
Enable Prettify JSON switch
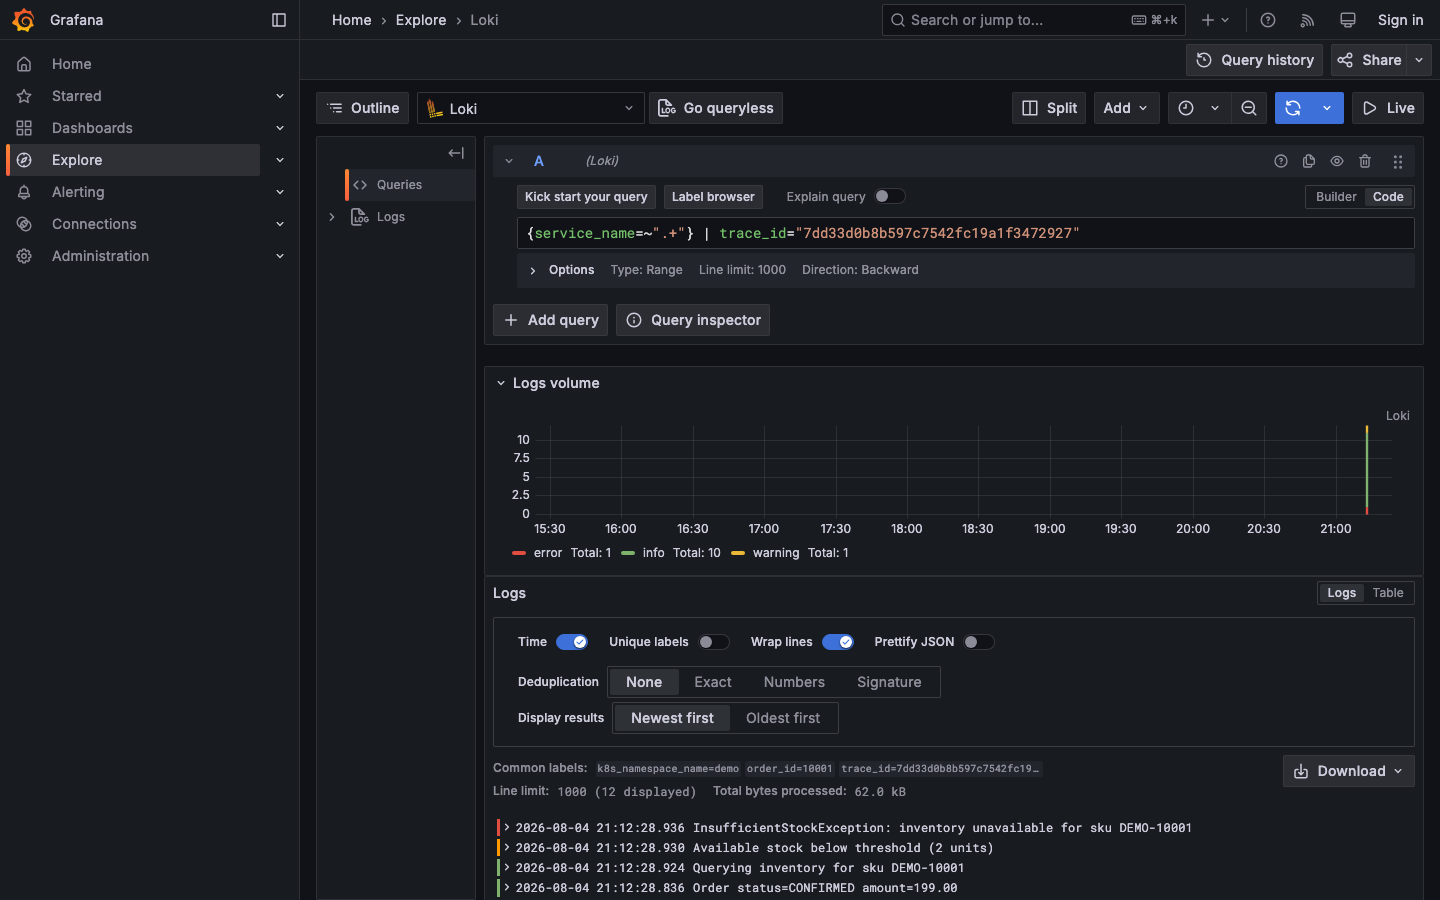[x=979, y=642]
